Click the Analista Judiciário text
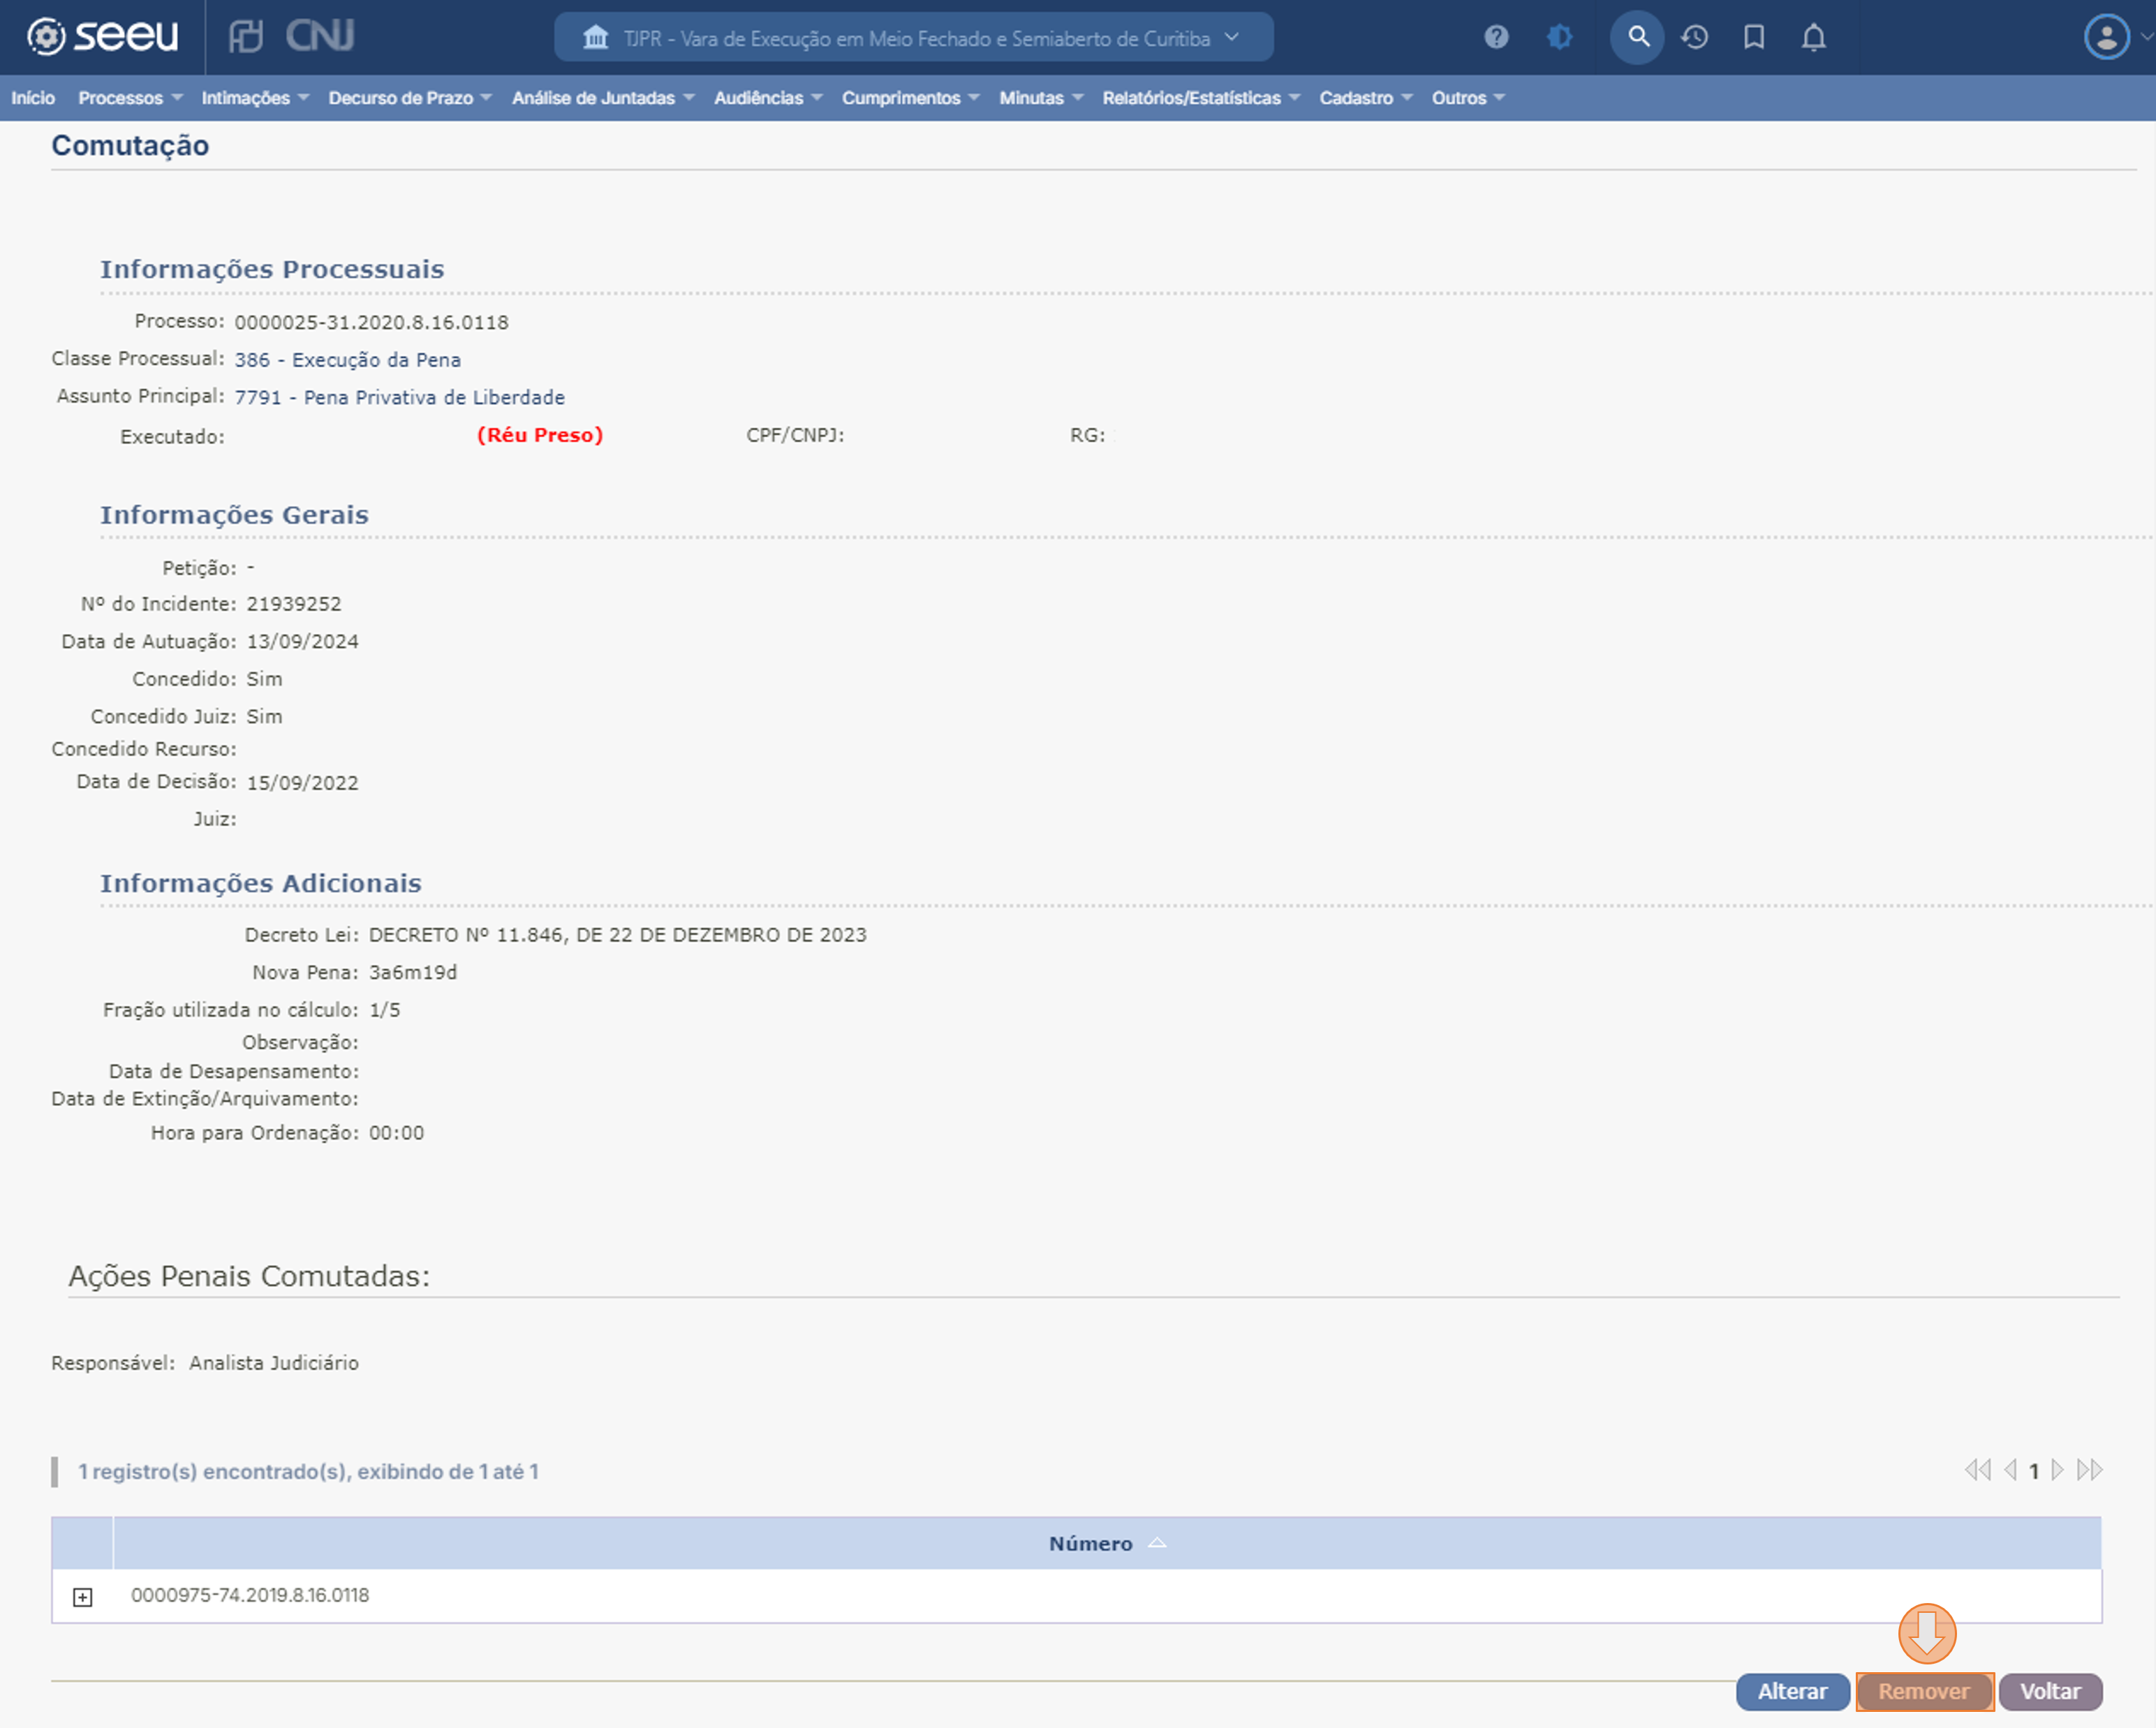 click(x=273, y=1363)
